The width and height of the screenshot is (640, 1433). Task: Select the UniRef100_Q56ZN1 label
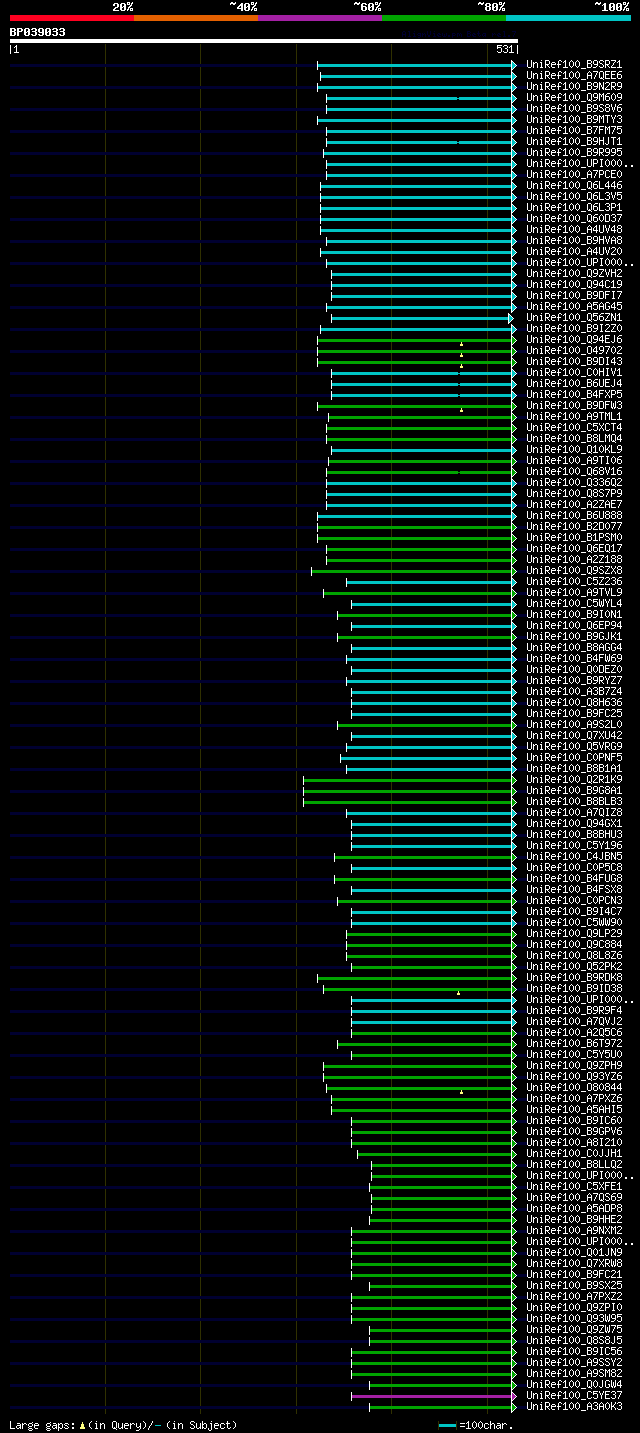(x=574, y=317)
